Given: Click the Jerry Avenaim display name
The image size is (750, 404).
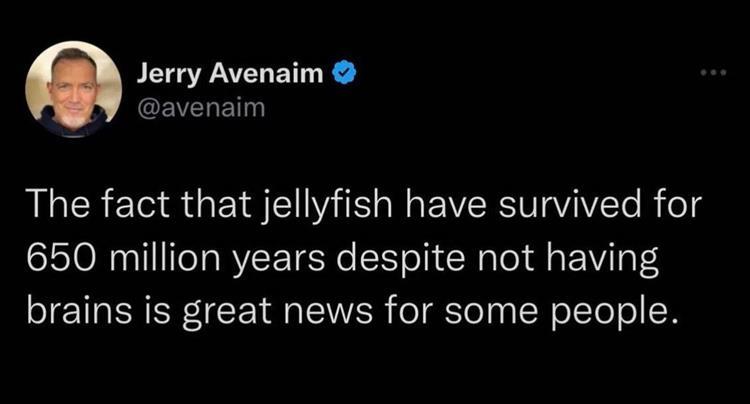Looking at the screenshot, I should pos(230,74).
